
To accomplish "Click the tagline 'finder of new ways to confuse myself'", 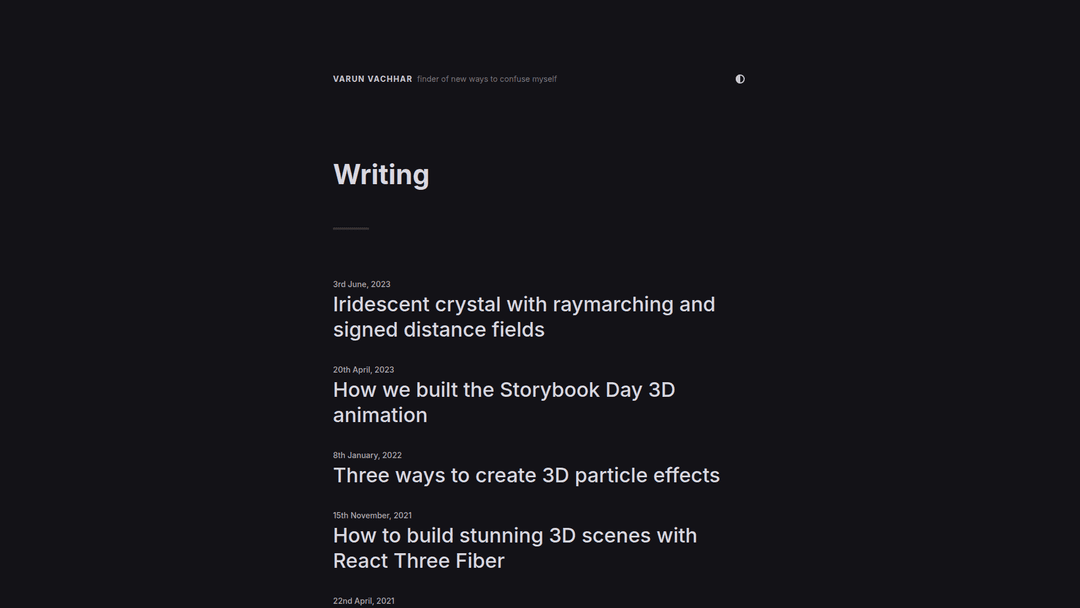I will 487,79.
